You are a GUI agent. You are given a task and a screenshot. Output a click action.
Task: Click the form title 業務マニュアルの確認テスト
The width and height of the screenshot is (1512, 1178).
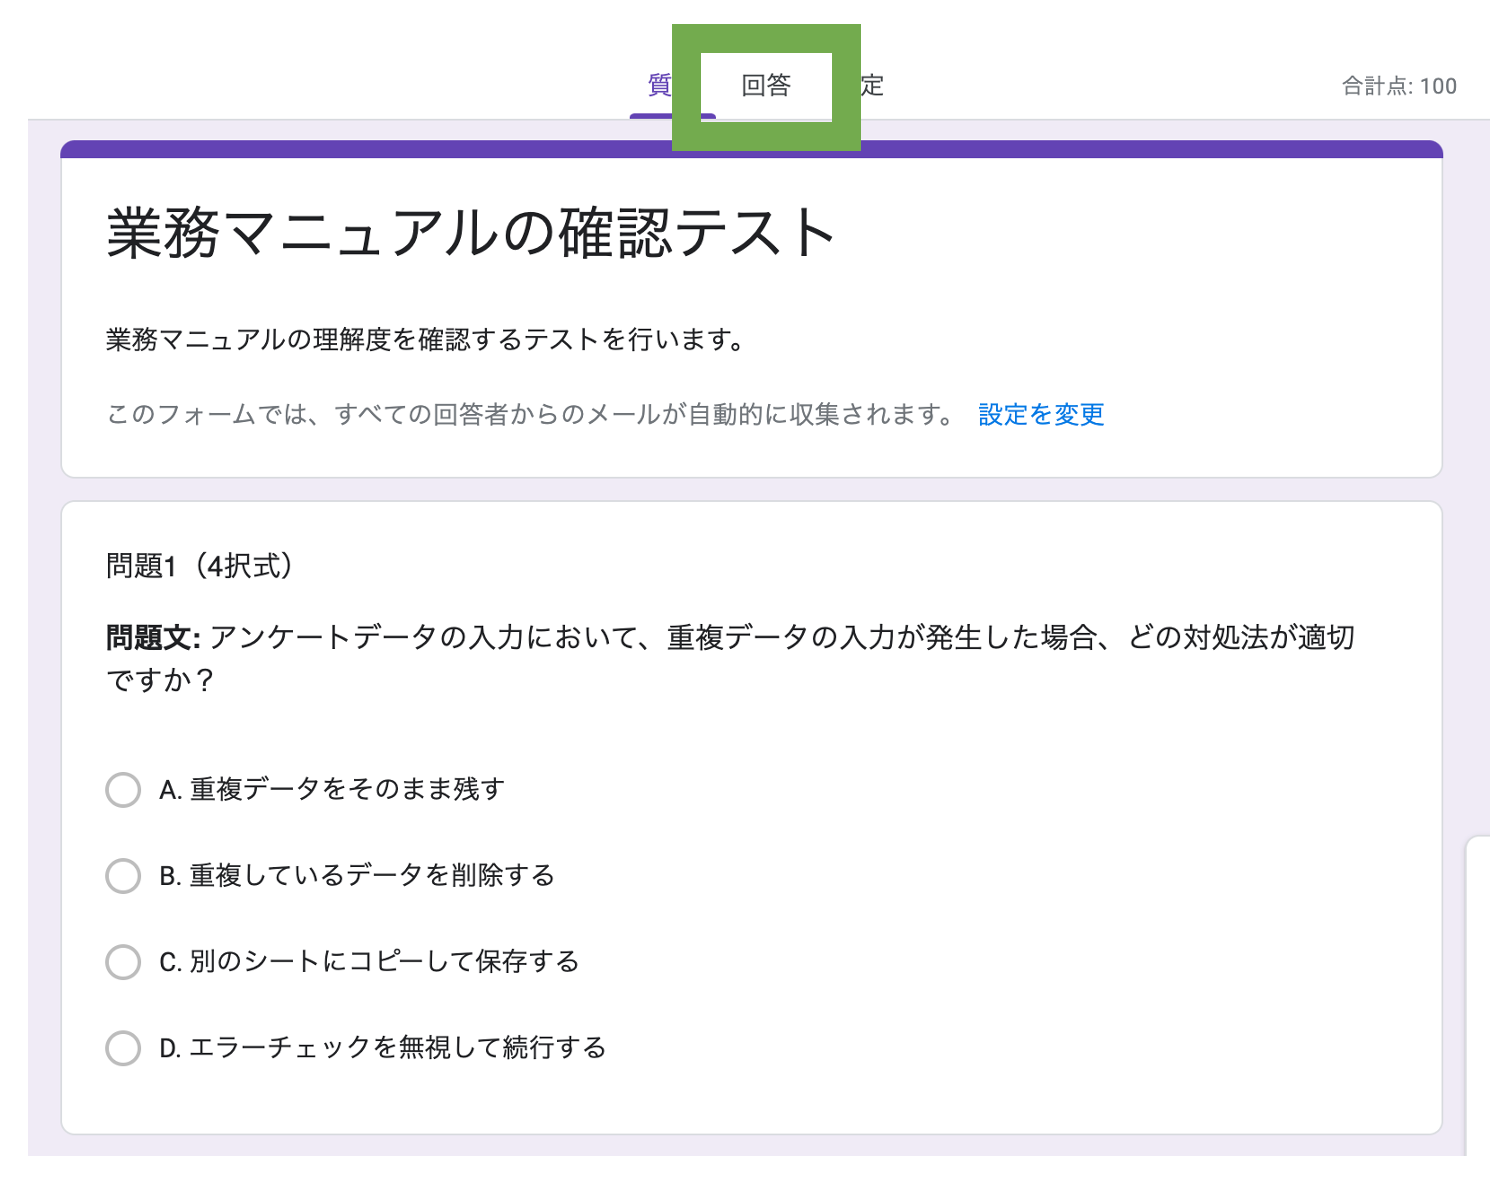click(471, 233)
